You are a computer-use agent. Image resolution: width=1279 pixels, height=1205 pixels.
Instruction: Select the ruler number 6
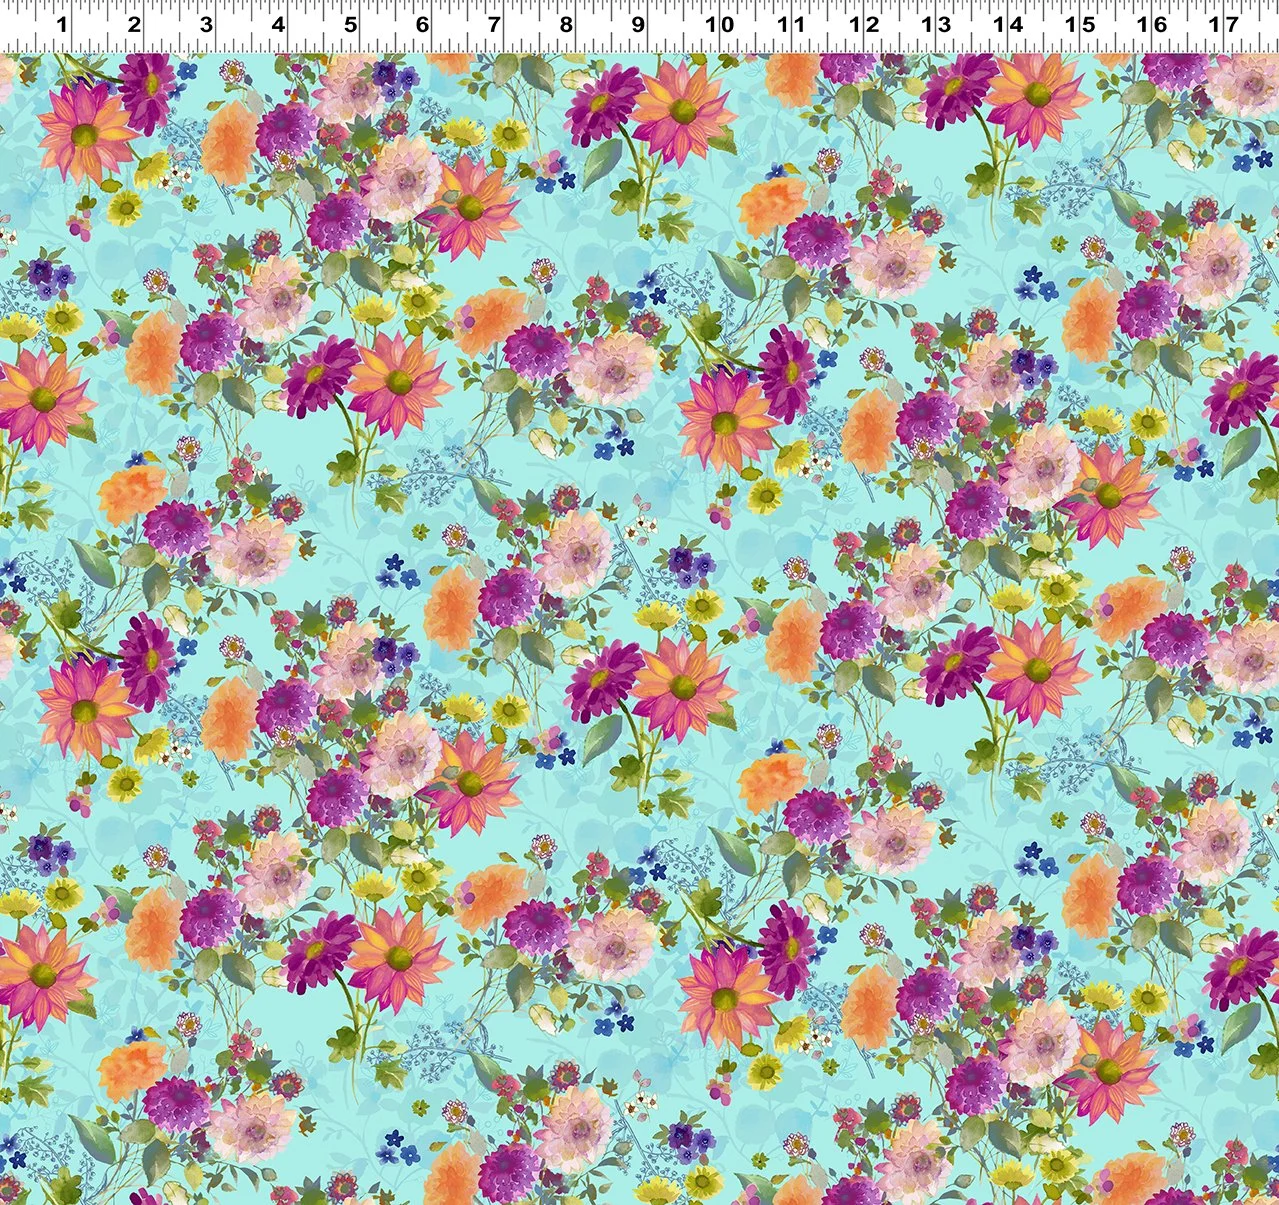coord(422,24)
